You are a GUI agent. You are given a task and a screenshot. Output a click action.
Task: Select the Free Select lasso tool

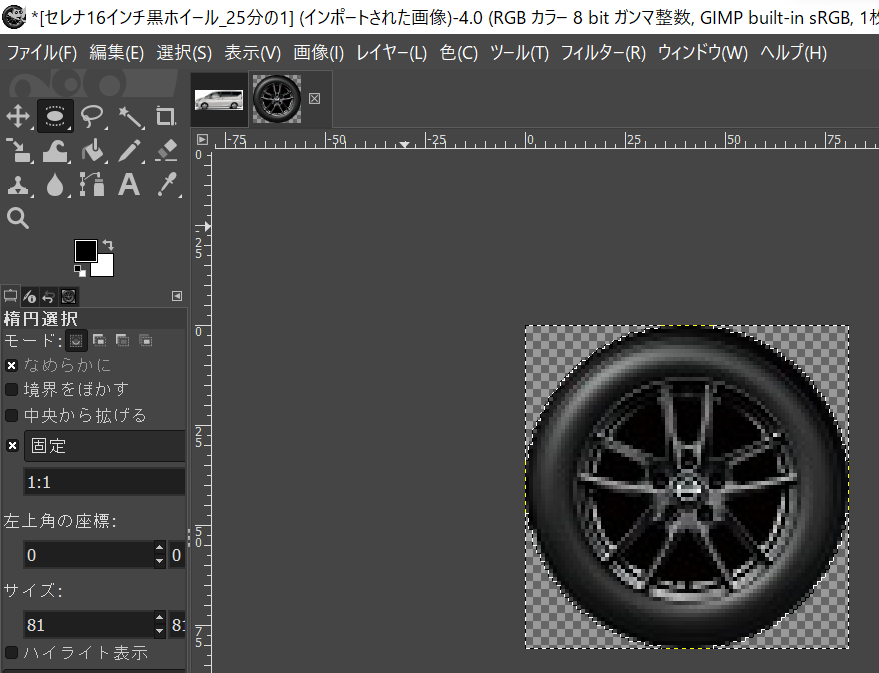(x=93, y=116)
